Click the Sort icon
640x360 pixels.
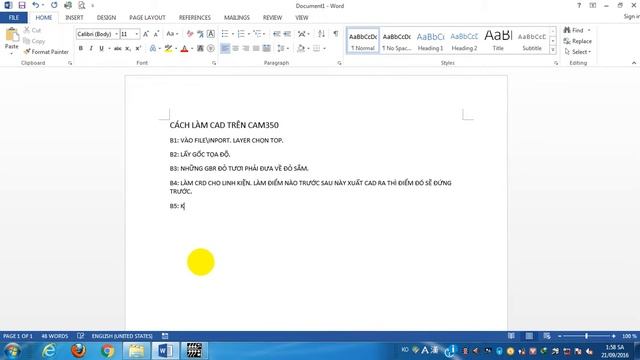click(321, 34)
